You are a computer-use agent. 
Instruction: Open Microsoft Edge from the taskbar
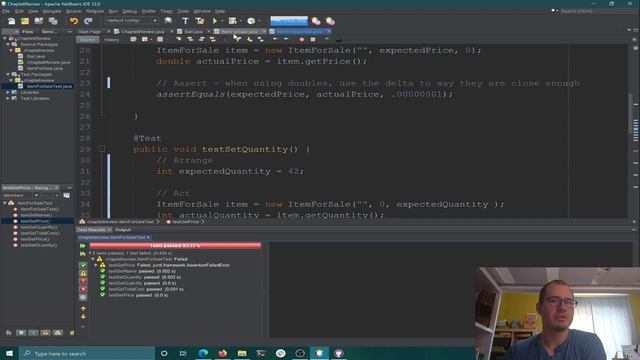[203, 353]
